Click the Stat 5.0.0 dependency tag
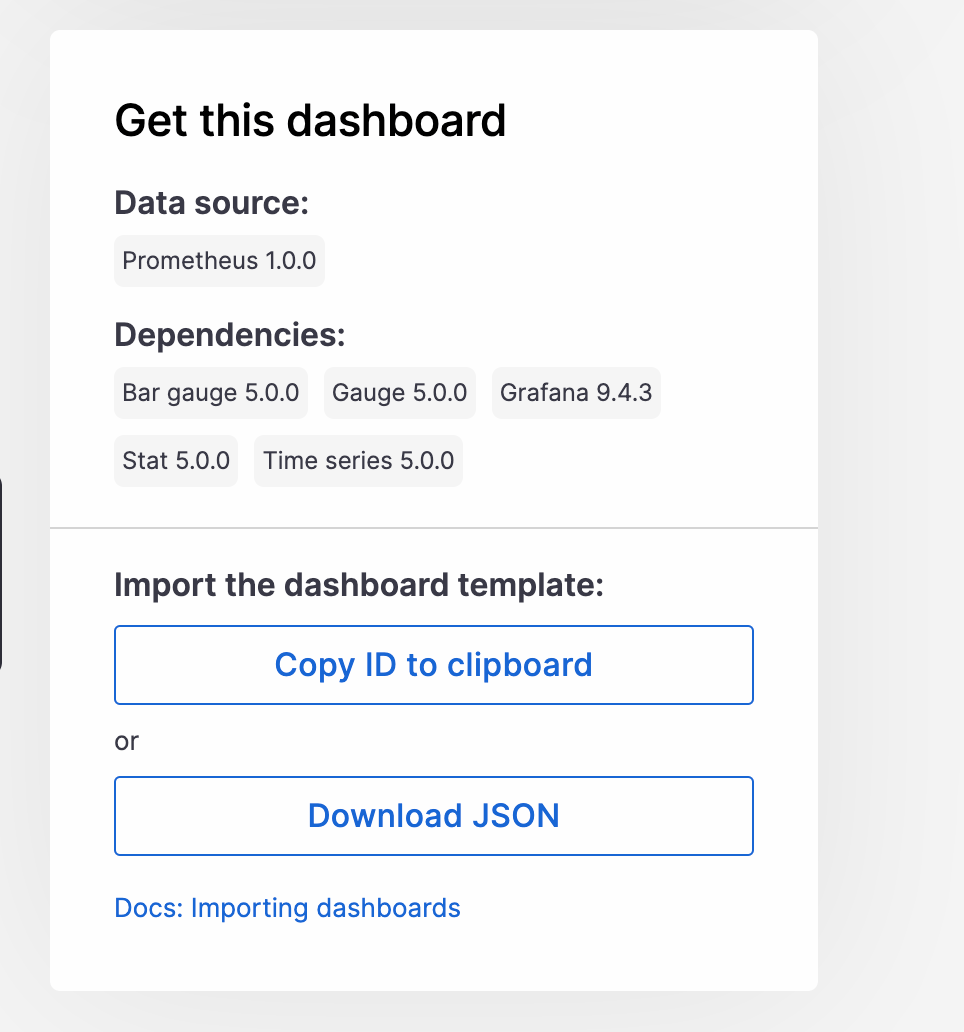This screenshot has height=1032, width=964. (176, 461)
